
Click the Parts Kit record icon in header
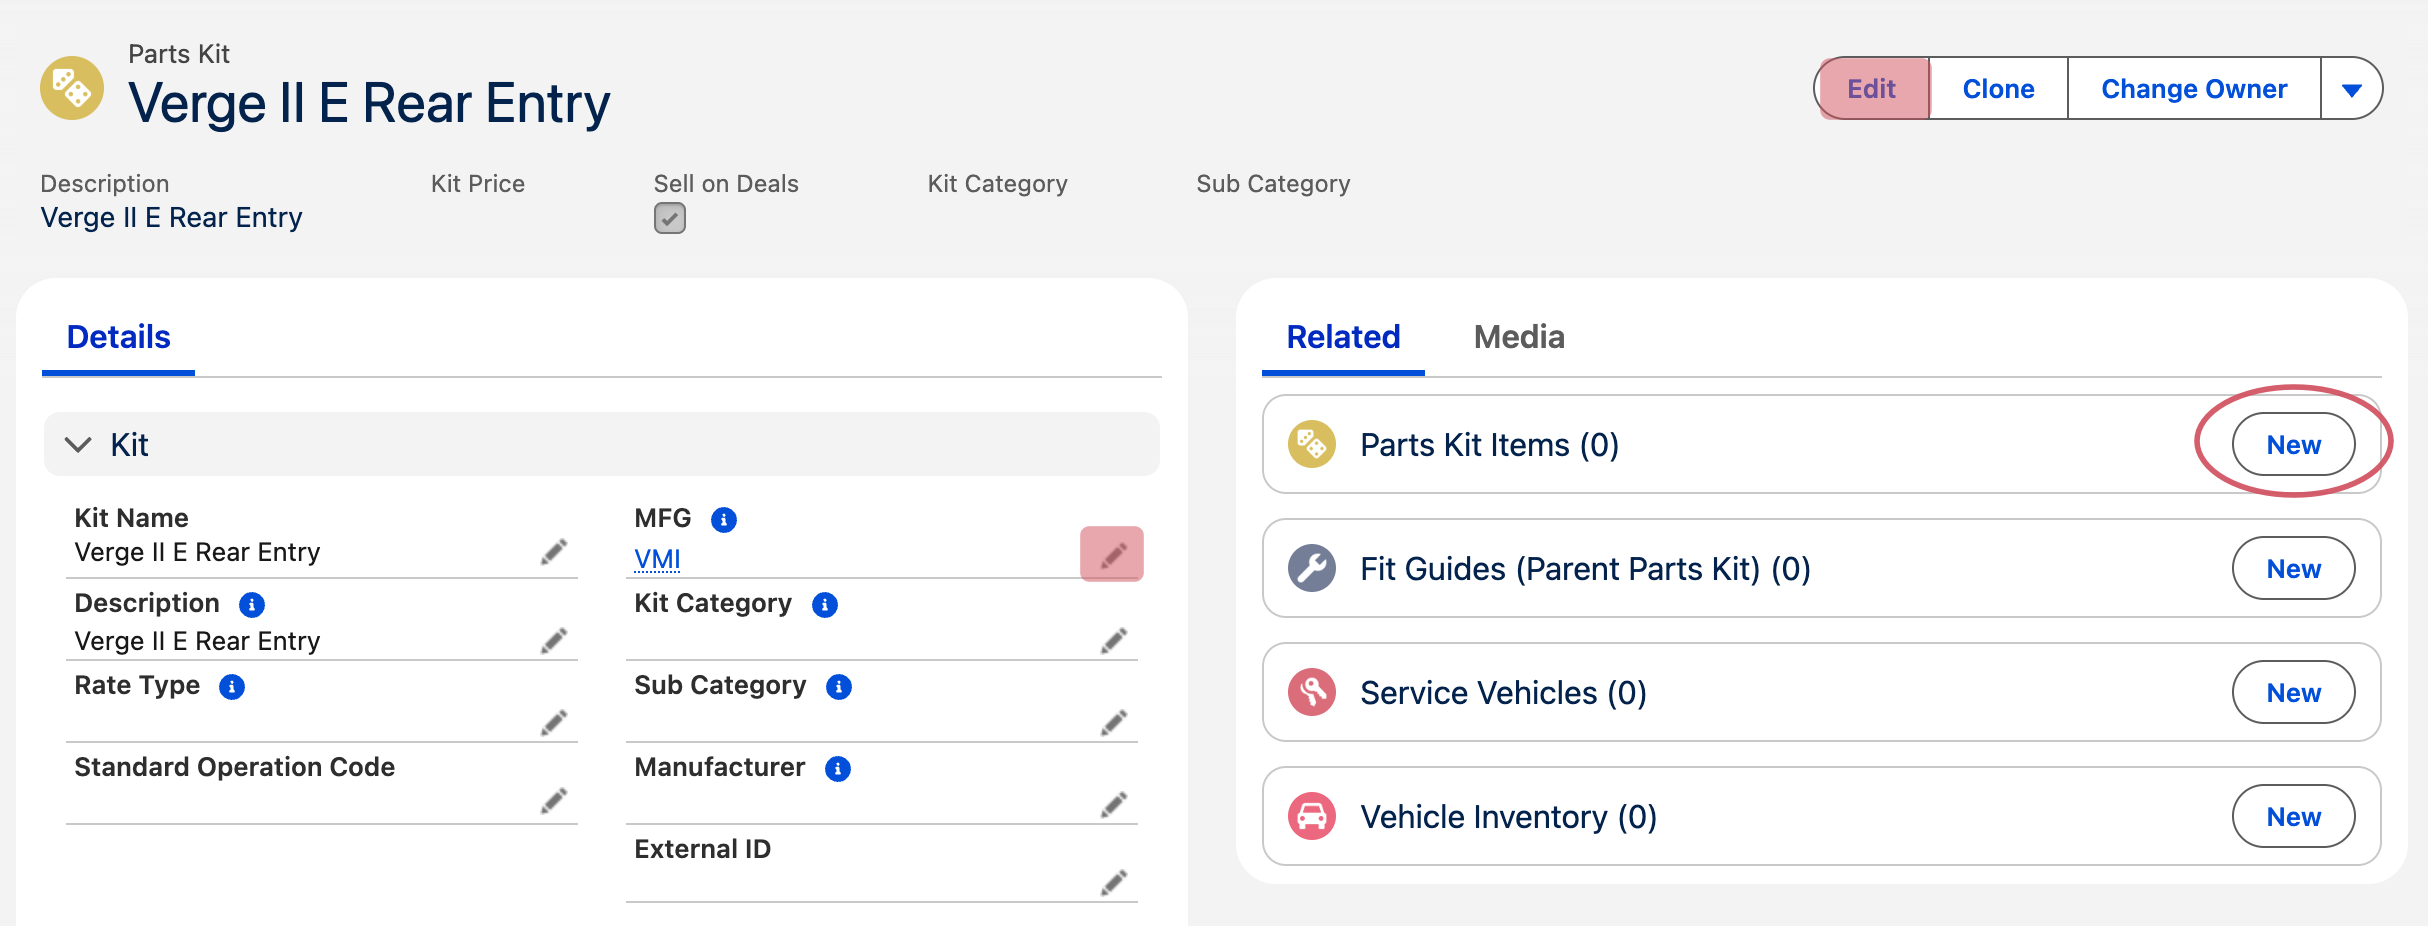(x=72, y=88)
